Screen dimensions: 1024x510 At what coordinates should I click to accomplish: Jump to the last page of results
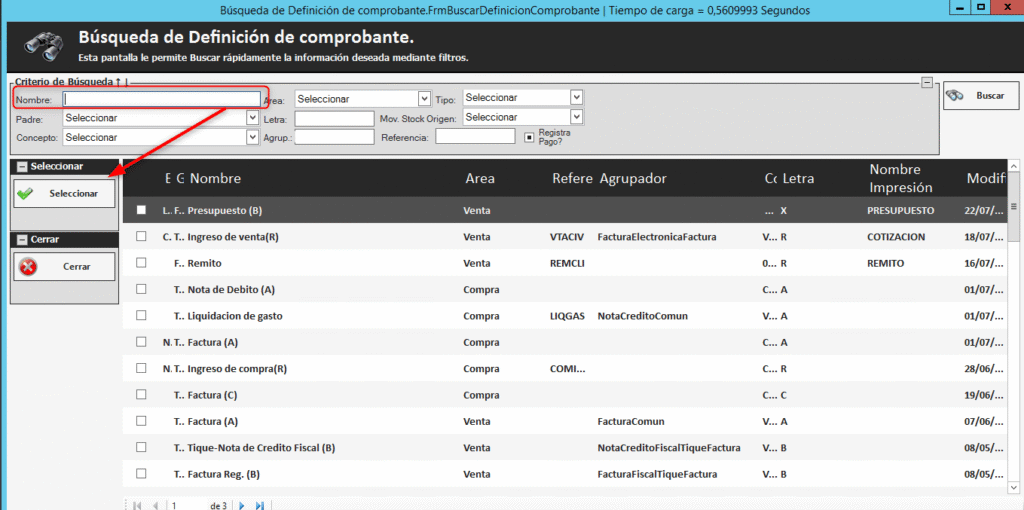tap(259, 505)
